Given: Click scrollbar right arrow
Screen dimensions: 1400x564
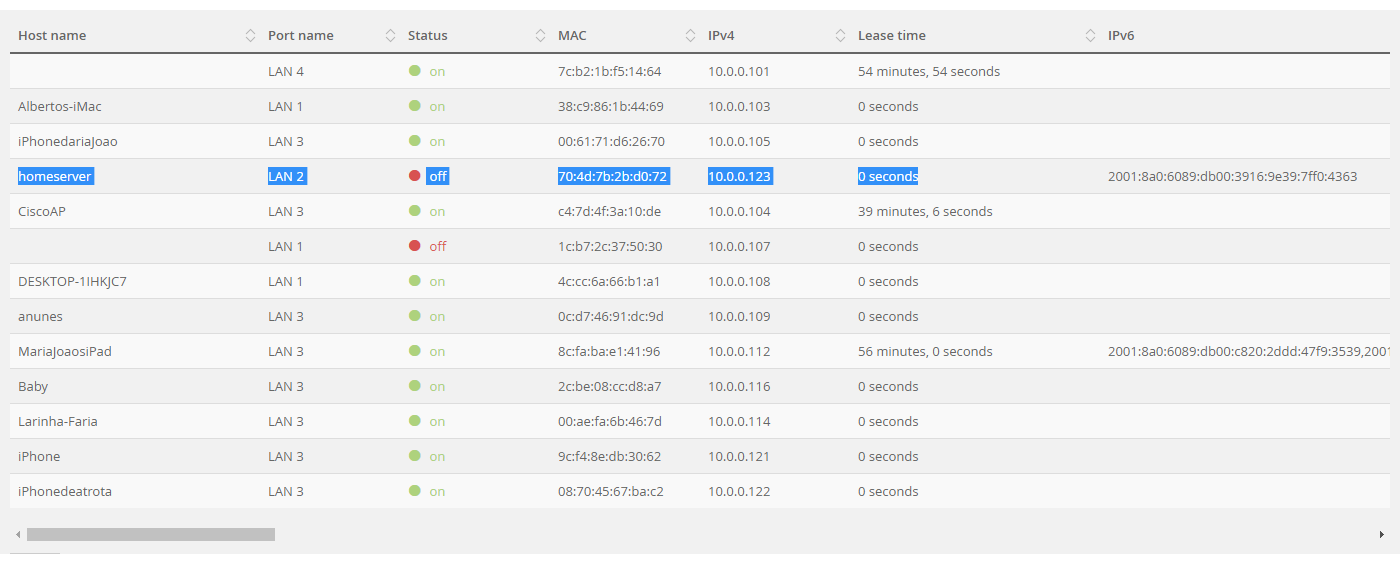Looking at the screenshot, I should coord(1382,535).
